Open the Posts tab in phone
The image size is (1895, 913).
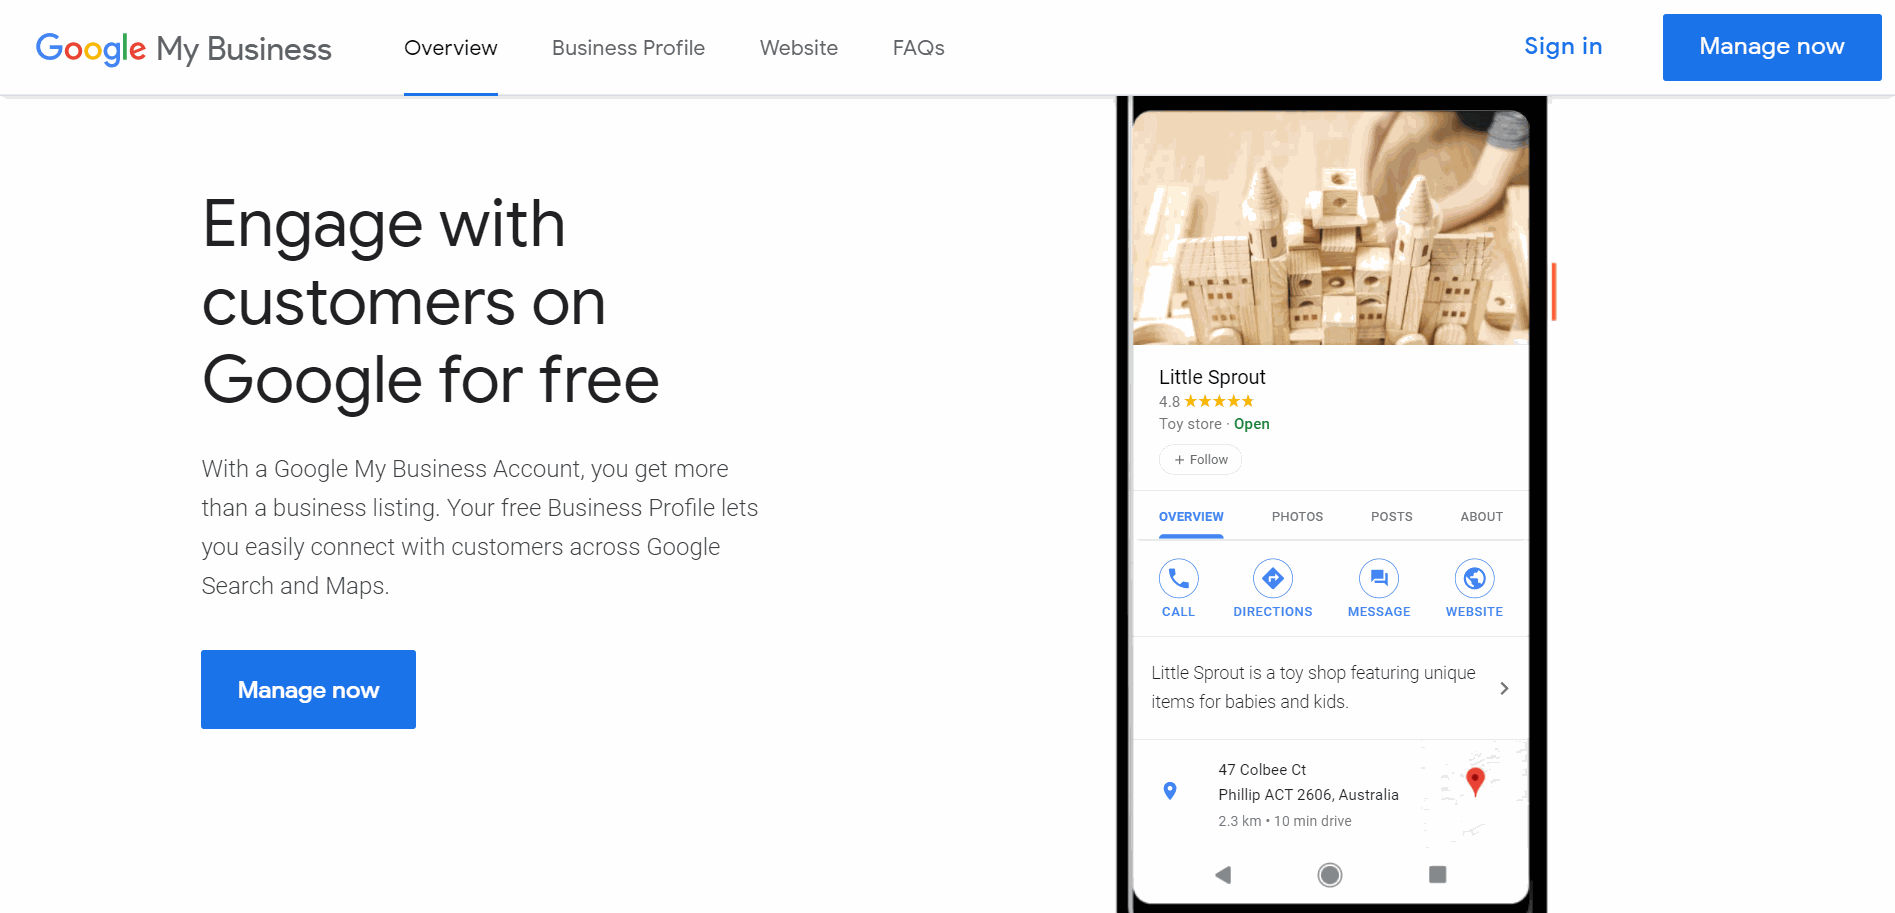point(1391,517)
